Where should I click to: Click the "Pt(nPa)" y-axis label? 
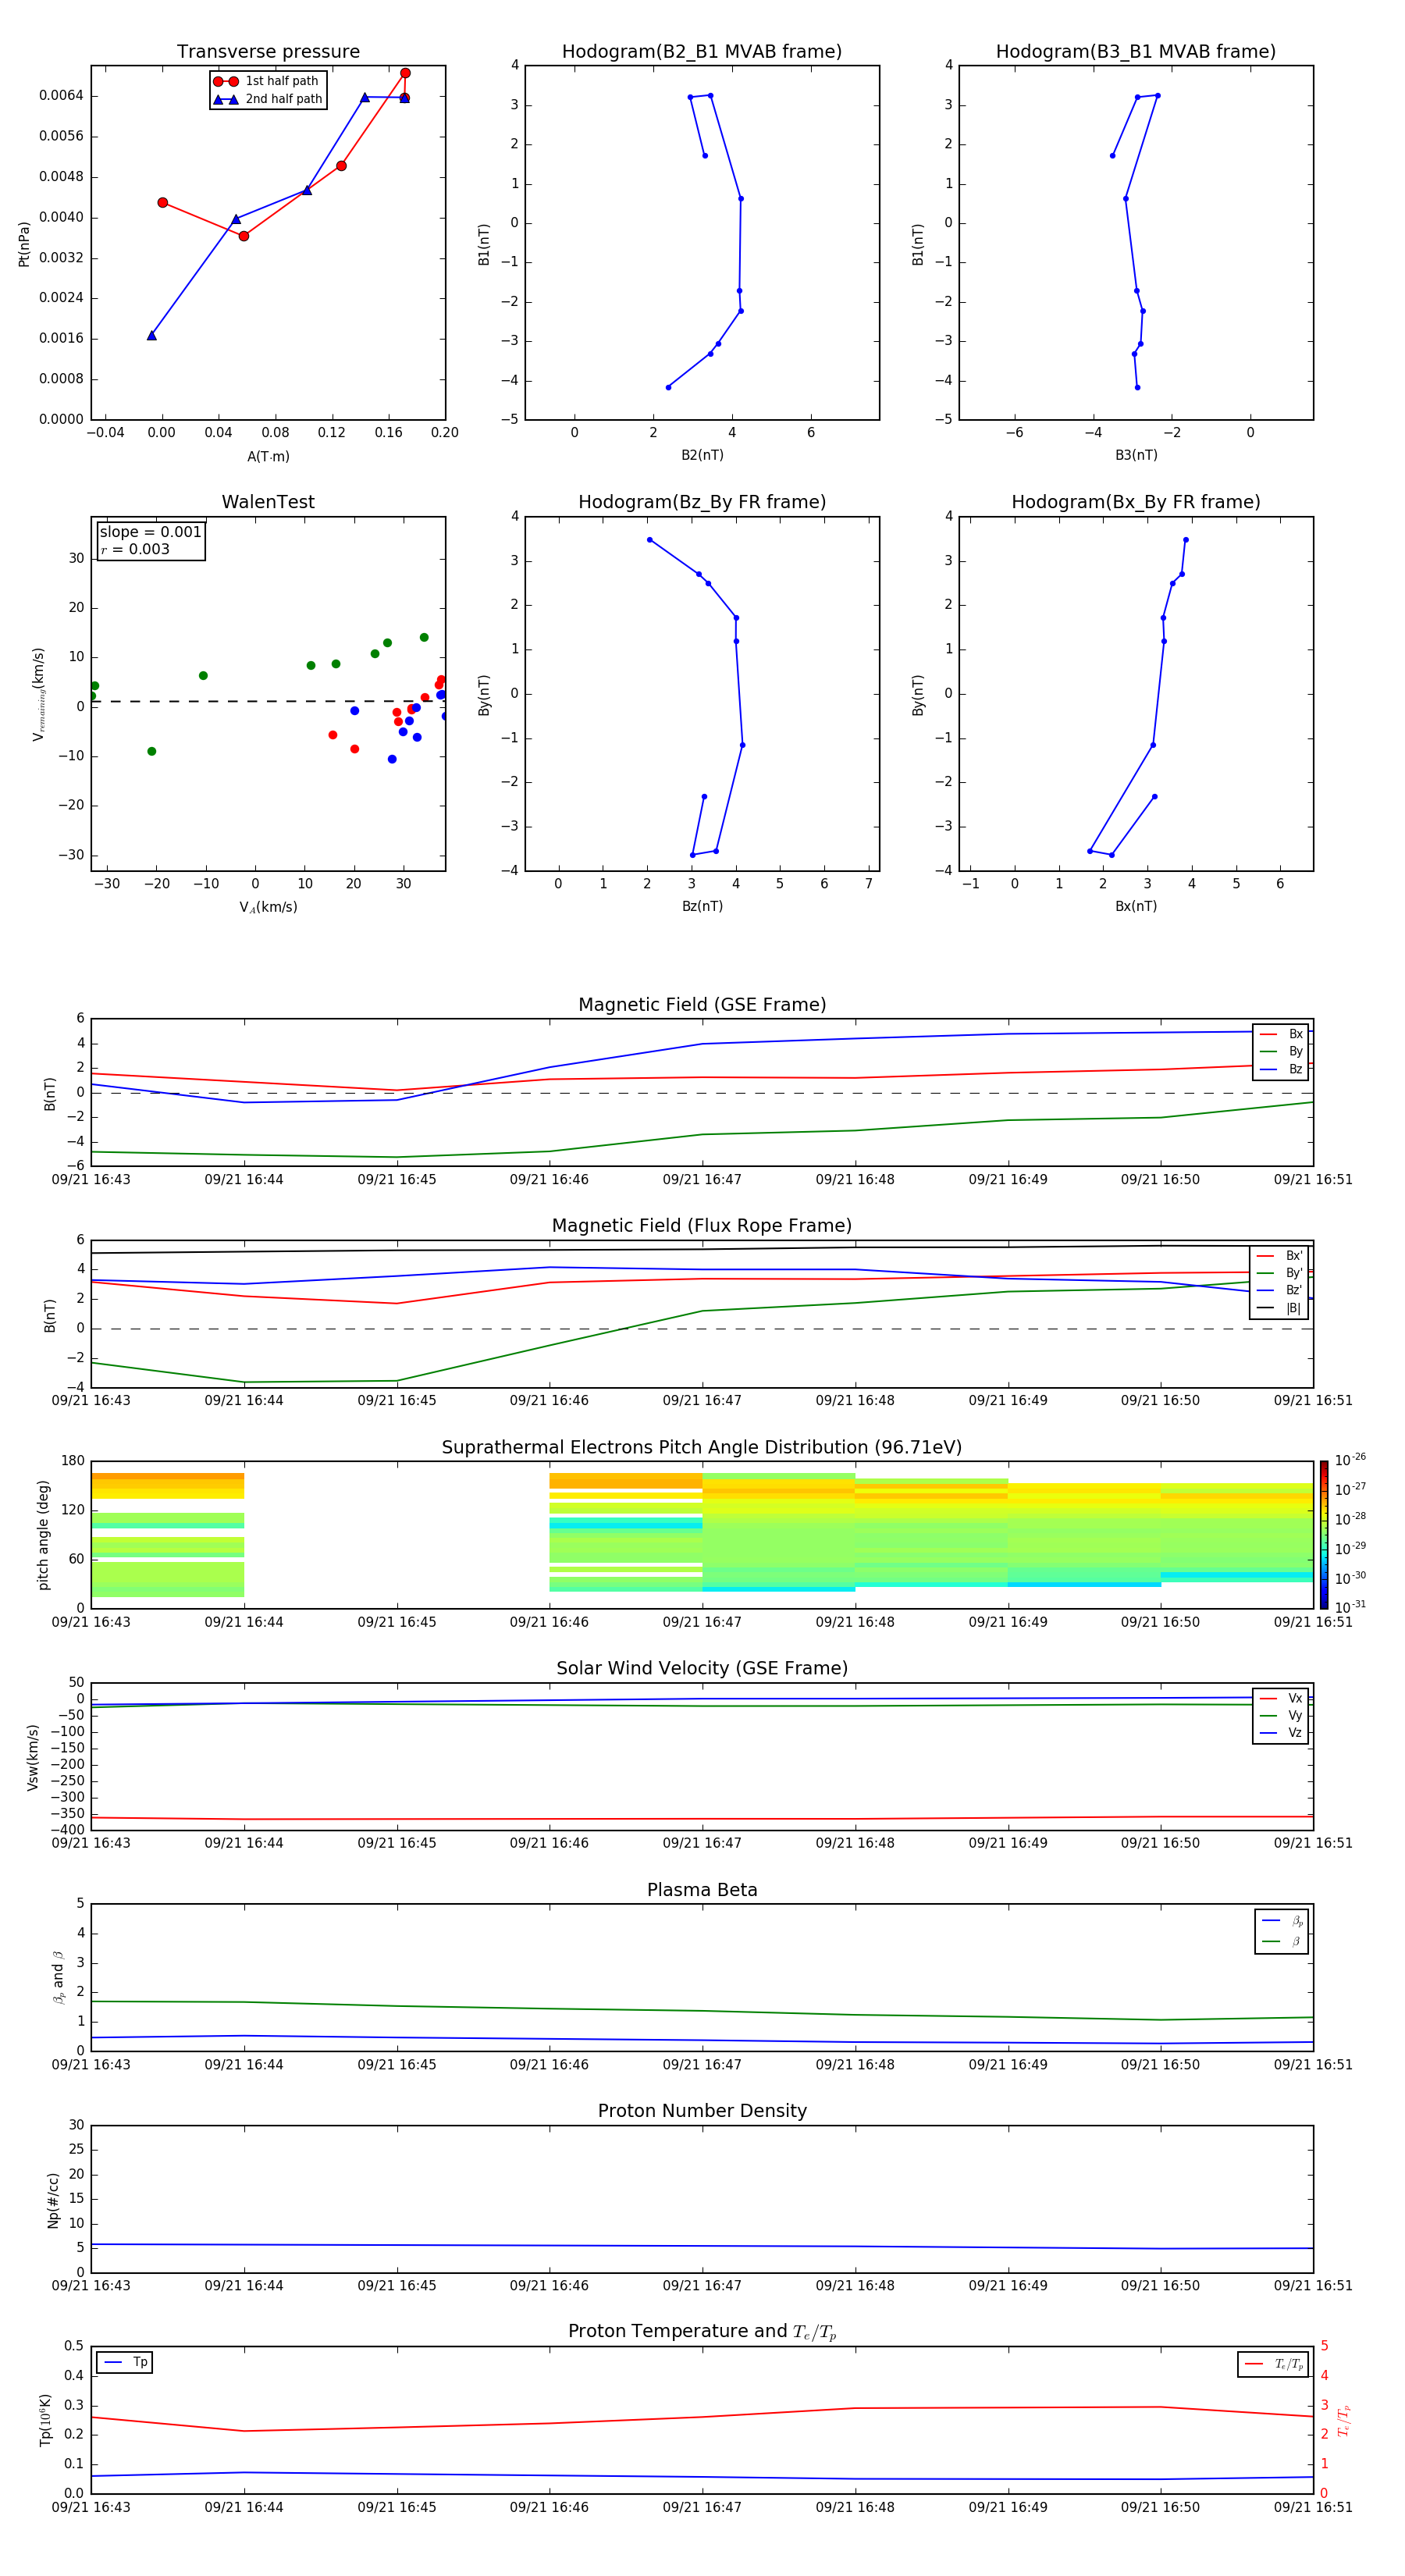(24, 244)
